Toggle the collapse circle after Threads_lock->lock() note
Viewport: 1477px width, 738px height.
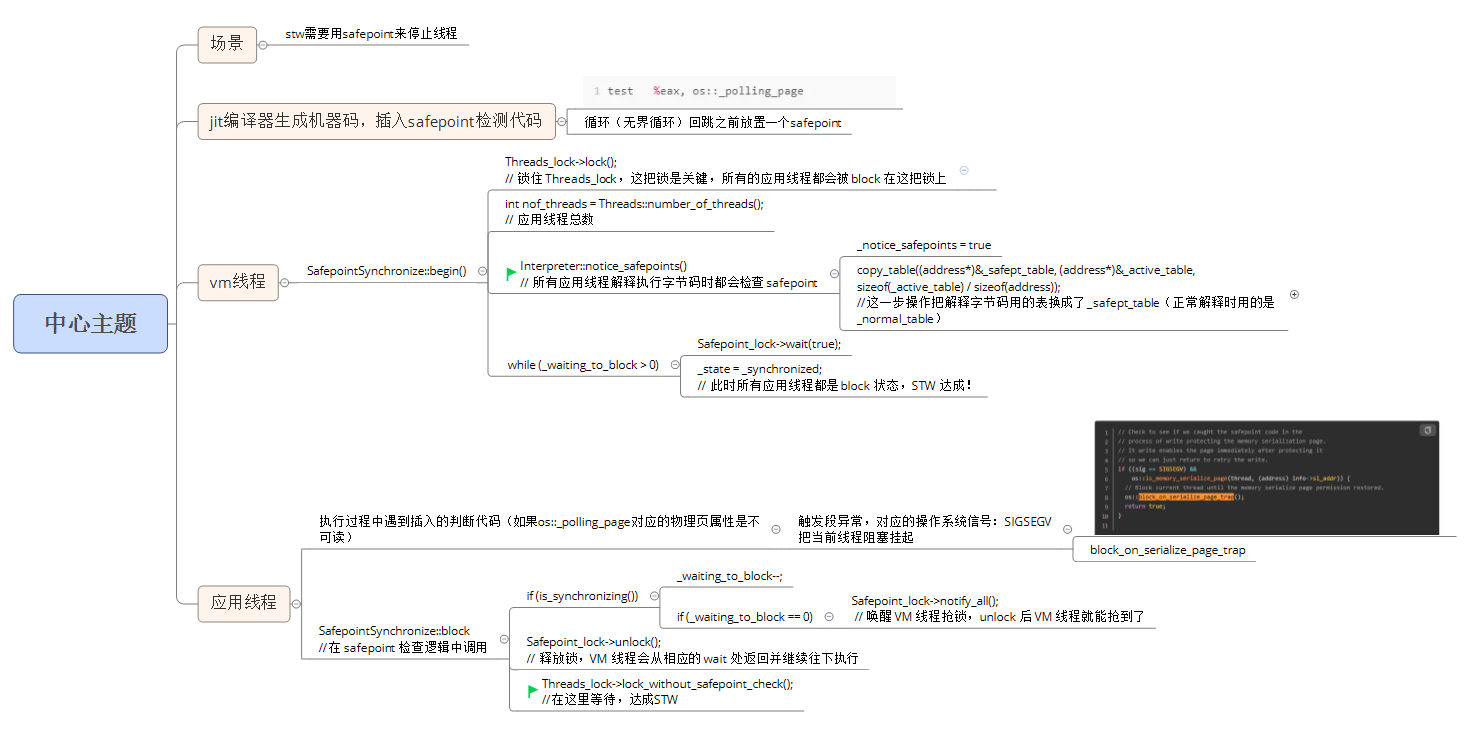[x=964, y=170]
